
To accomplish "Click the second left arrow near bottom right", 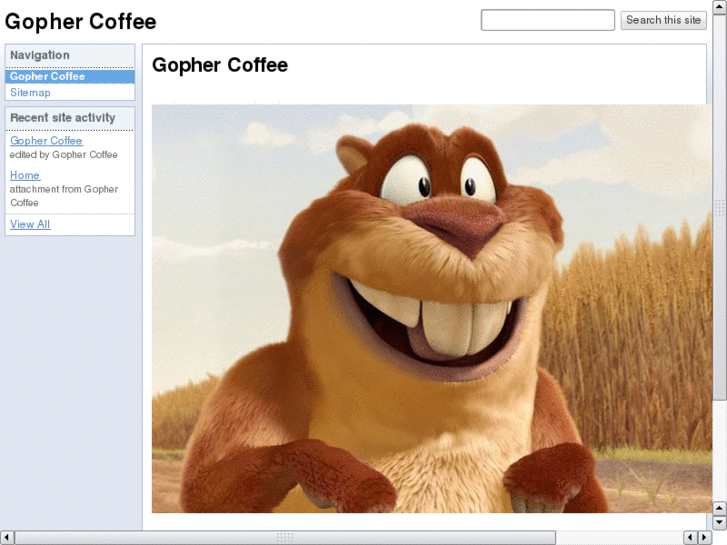I will [690, 538].
